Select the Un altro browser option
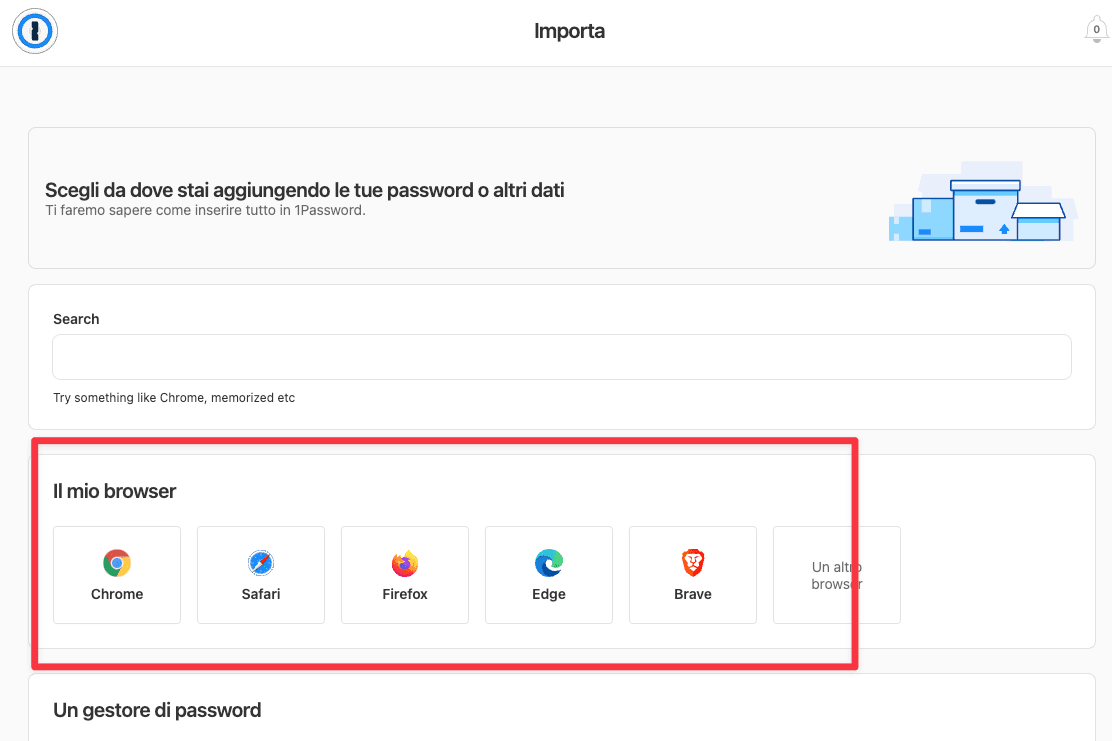 [x=837, y=575]
